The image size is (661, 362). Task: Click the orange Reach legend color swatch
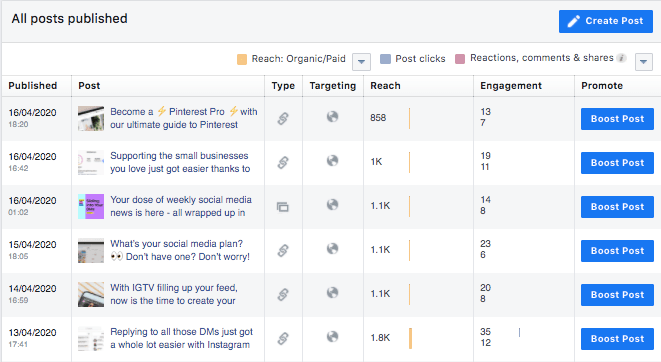click(x=242, y=59)
